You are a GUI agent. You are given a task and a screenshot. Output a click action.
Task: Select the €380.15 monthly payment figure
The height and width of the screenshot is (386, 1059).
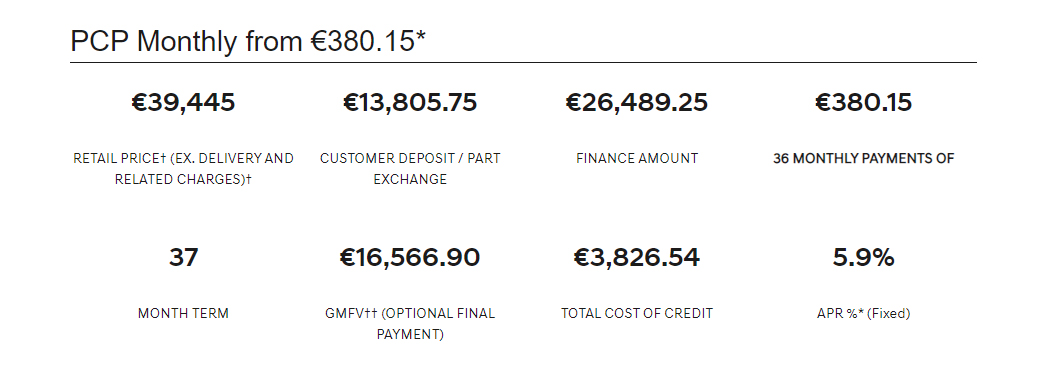pyautogui.click(x=864, y=103)
